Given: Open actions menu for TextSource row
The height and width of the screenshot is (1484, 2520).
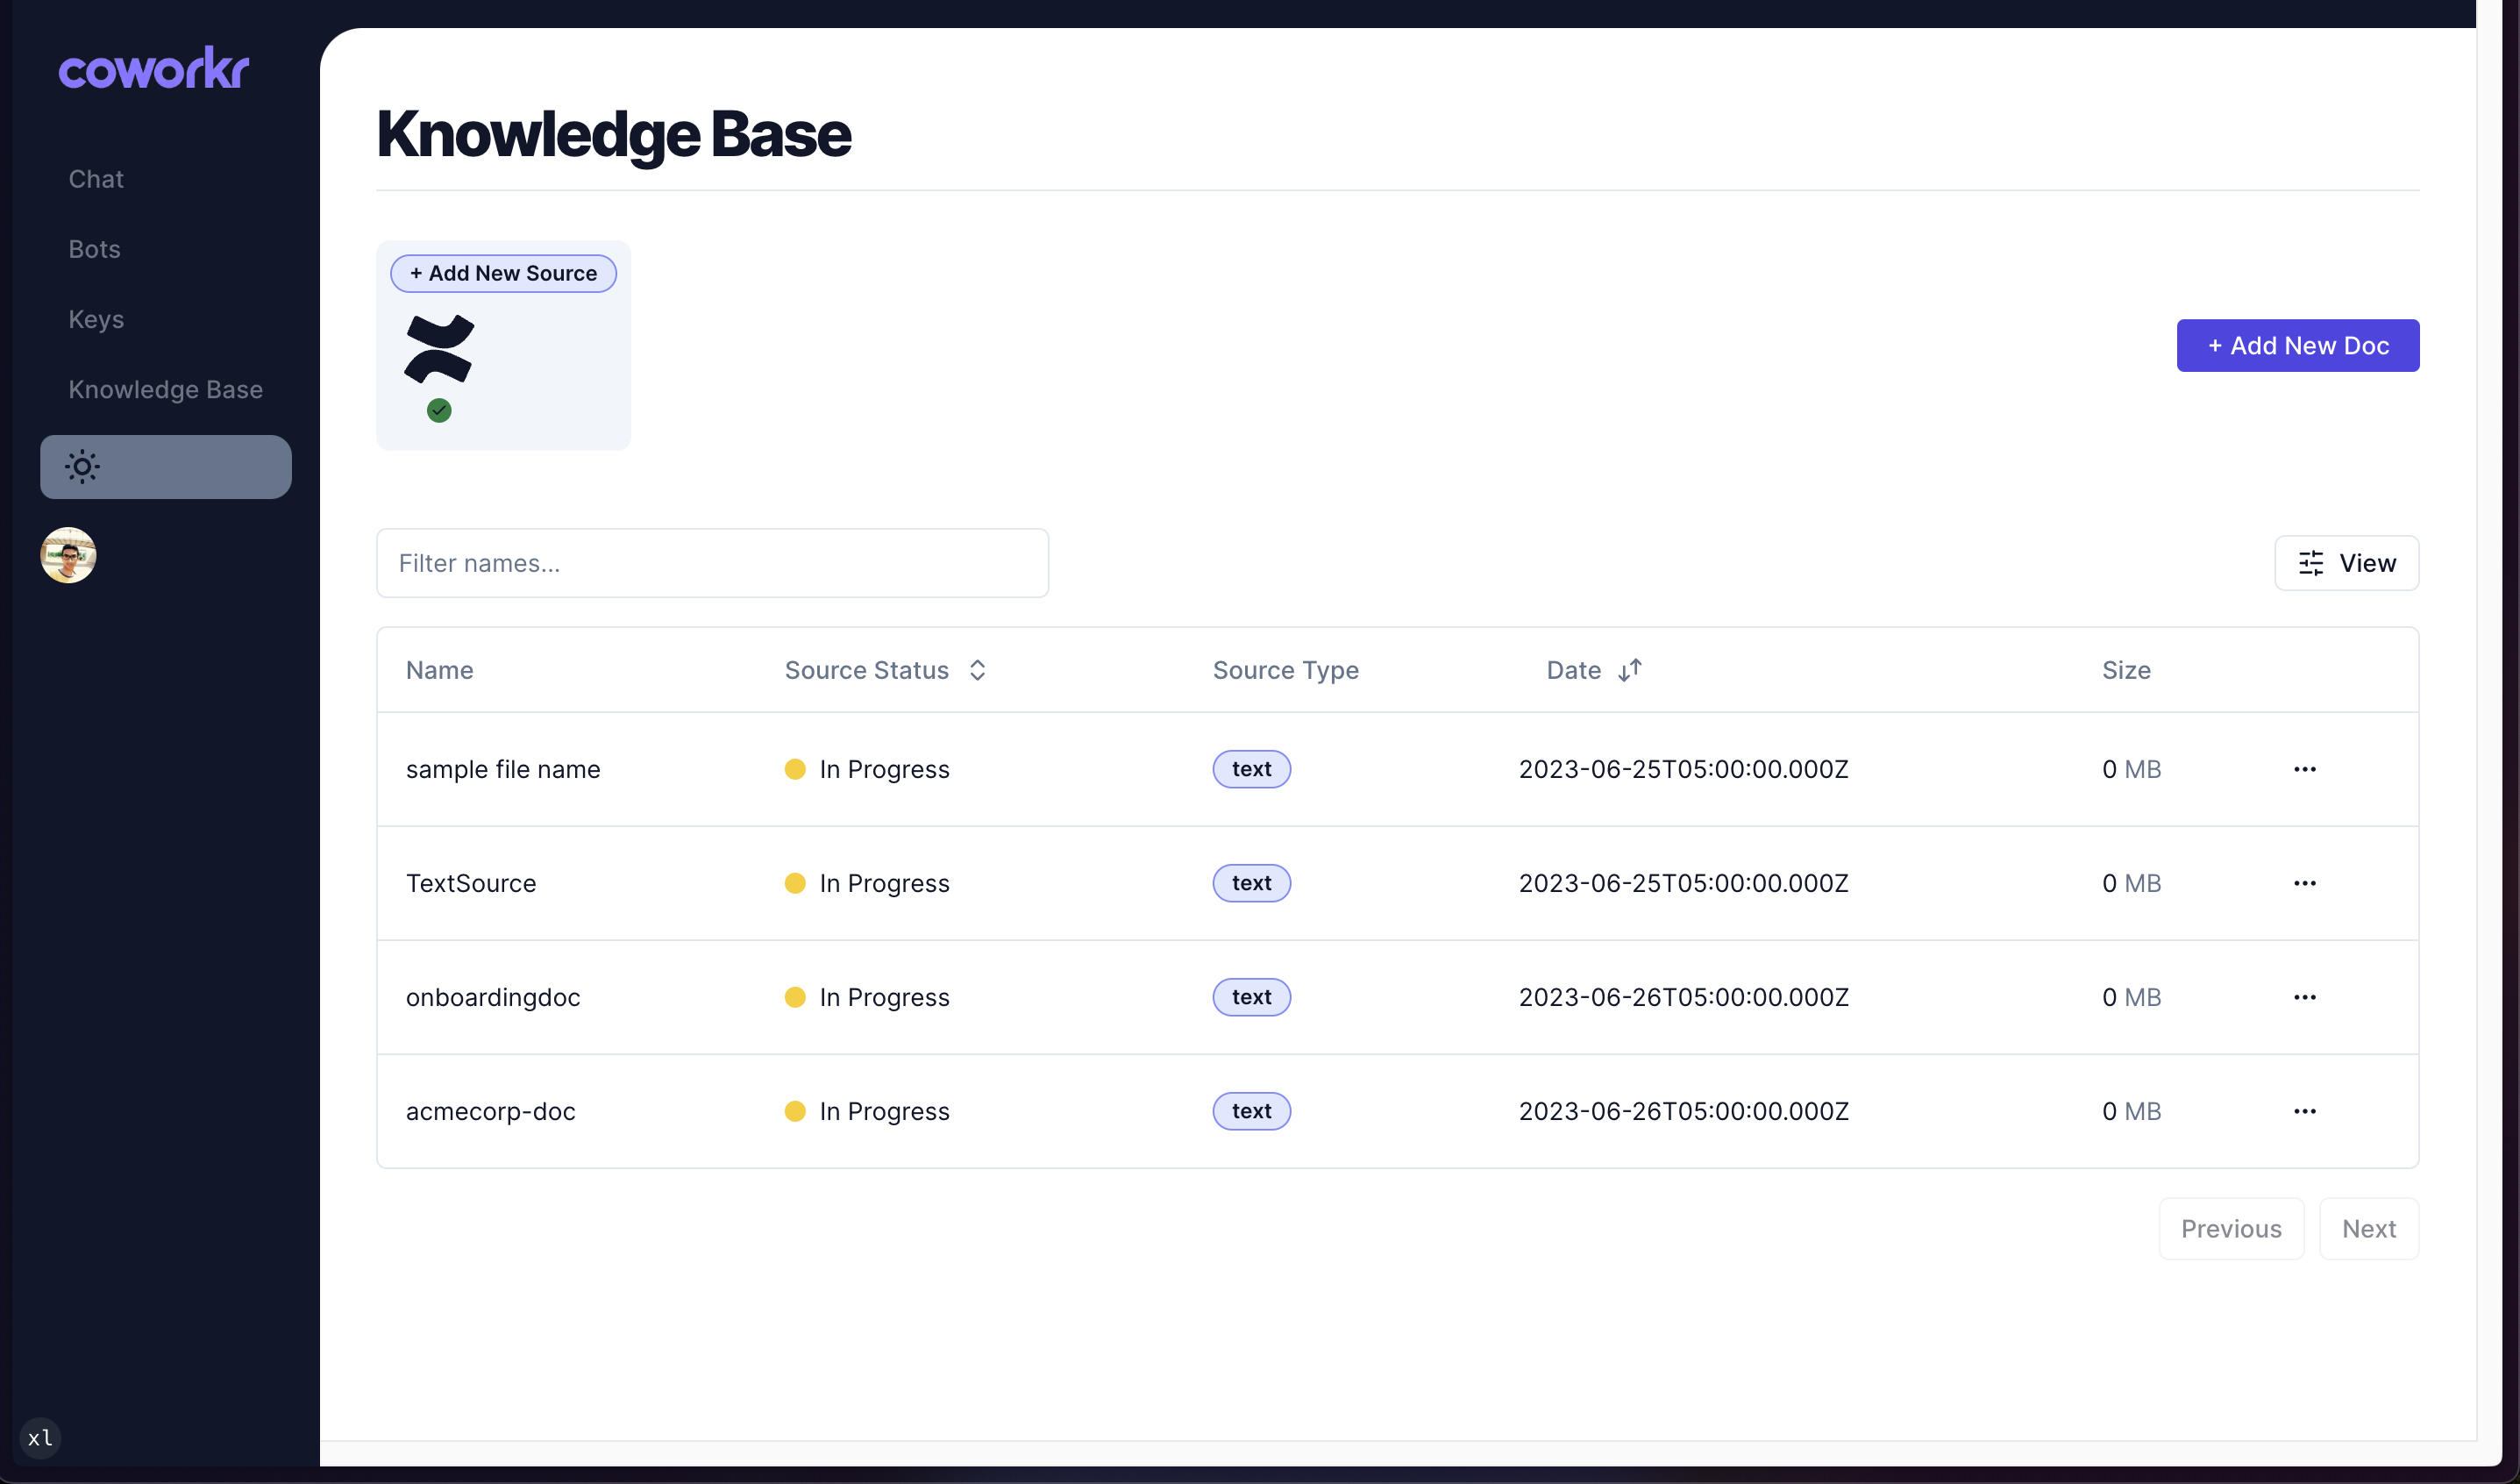Looking at the screenshot, I should [x=2304, y=883].
